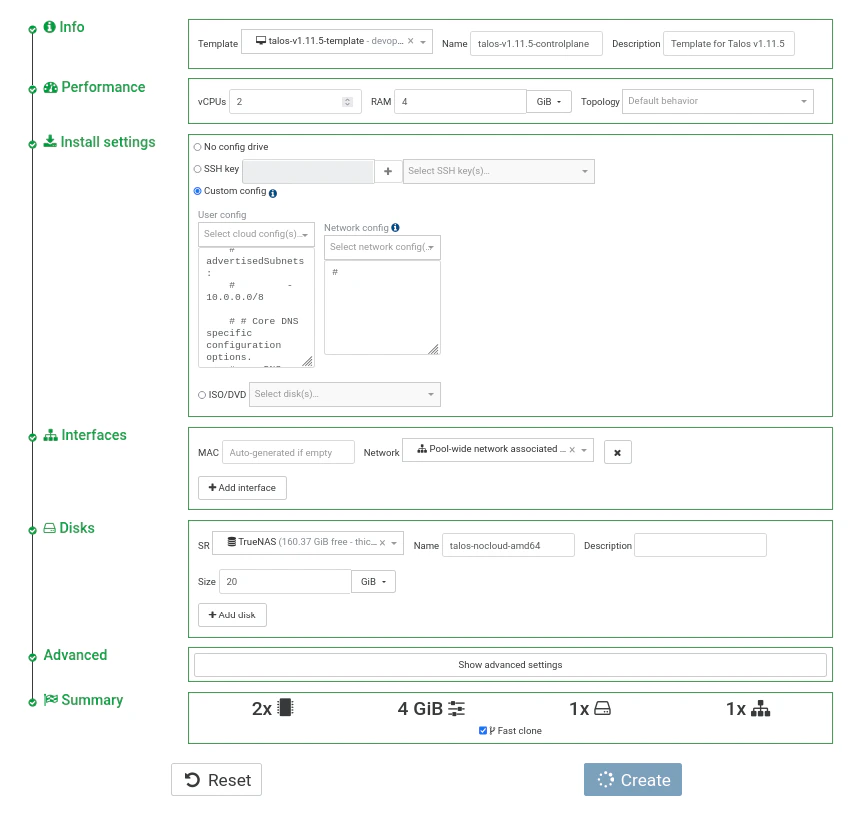This screenshot has width=852, height=815.
Task: Select the Performance section icon
Action: pyautogui.click(x=48, y=87)
